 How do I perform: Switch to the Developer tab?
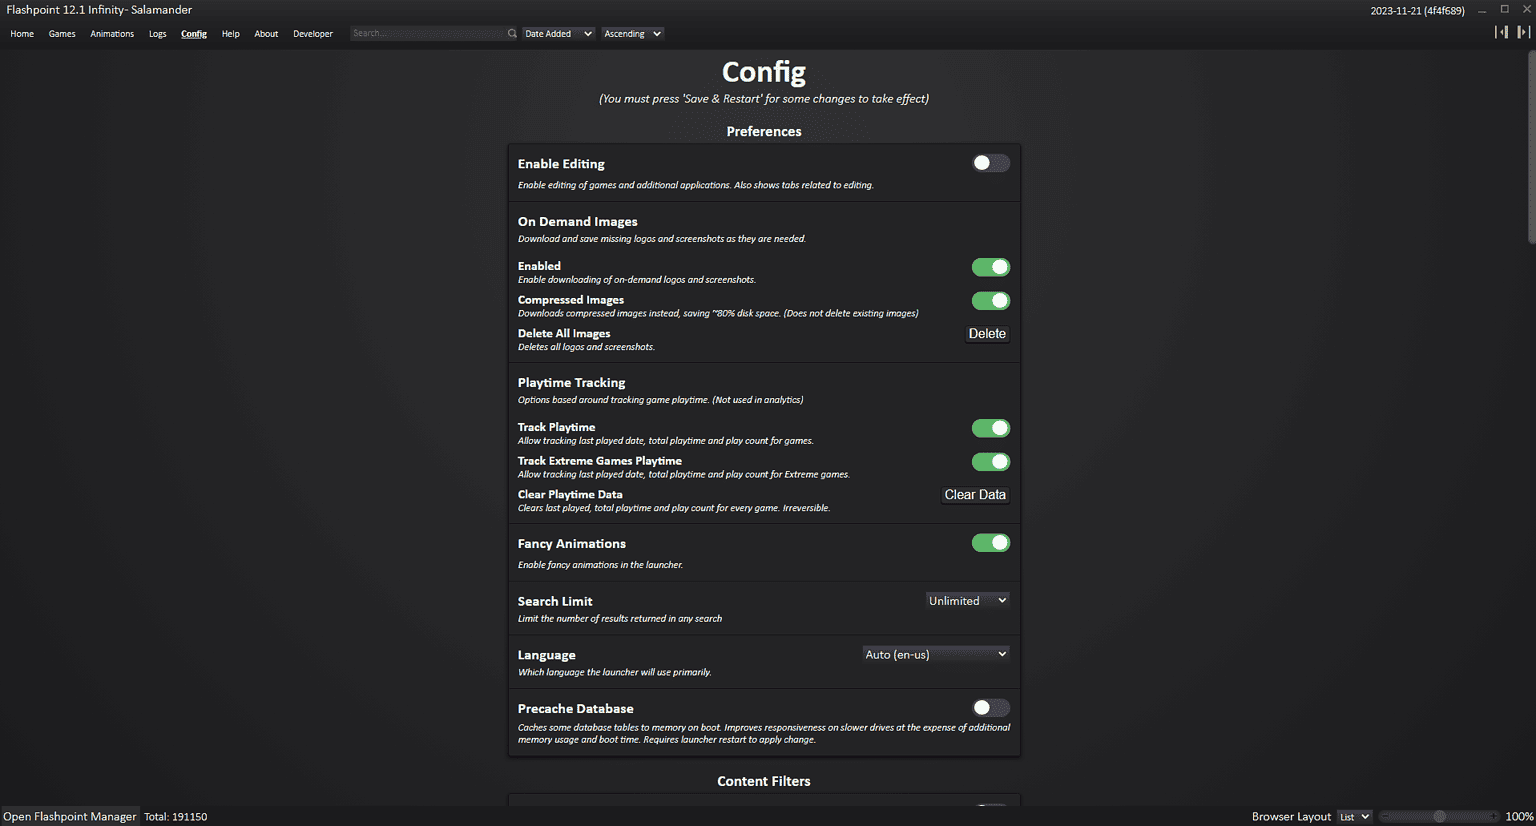click(x=313, y=33)
